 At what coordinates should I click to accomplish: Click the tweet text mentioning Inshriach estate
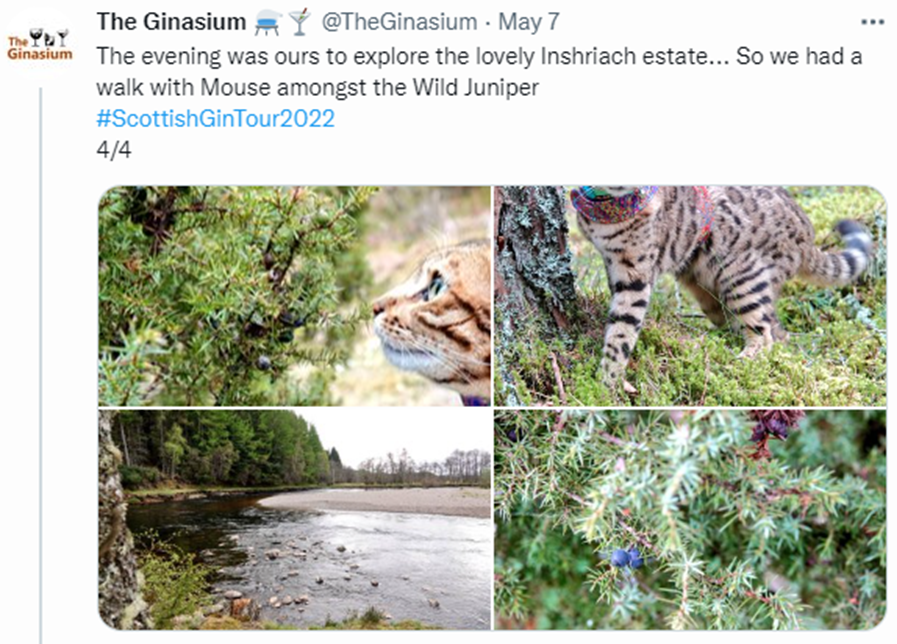pyautogui.click(x=480, y=56)
